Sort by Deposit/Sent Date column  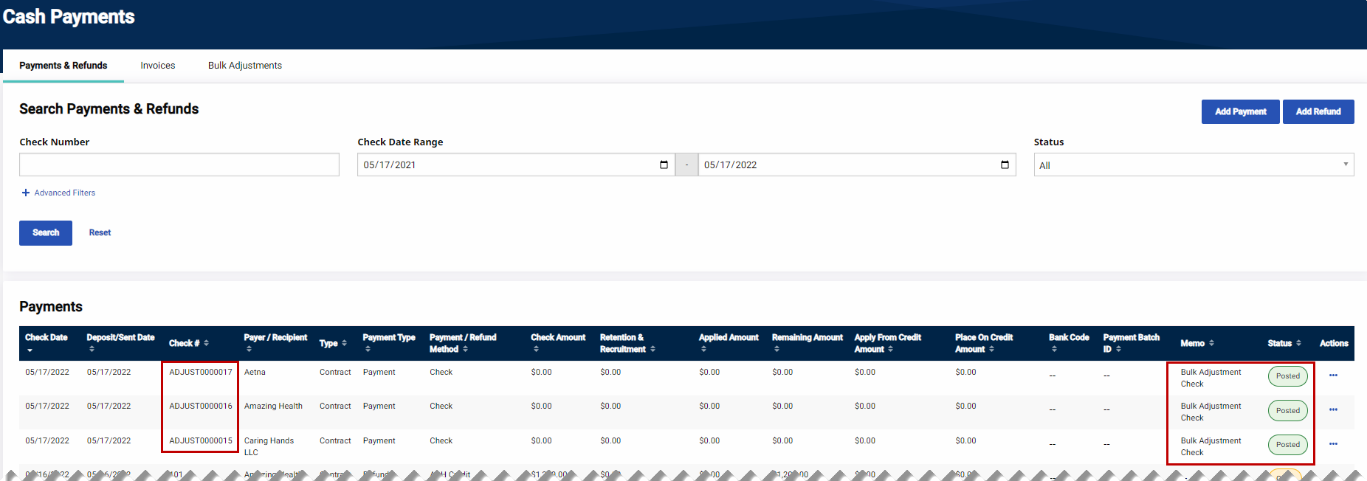coord(120,338)
